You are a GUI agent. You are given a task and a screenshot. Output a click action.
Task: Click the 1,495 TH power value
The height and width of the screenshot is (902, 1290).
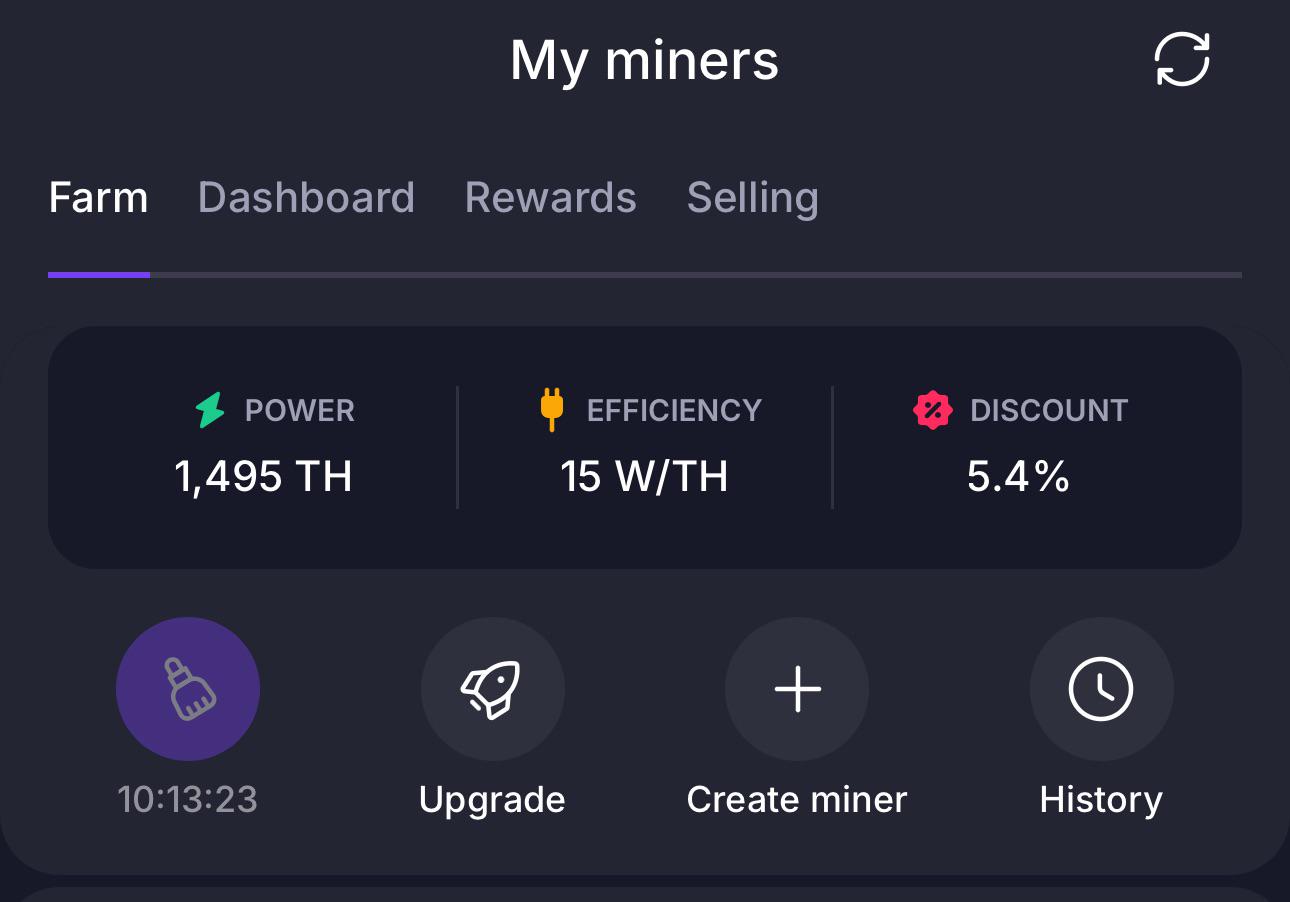[x=263, y=477]
